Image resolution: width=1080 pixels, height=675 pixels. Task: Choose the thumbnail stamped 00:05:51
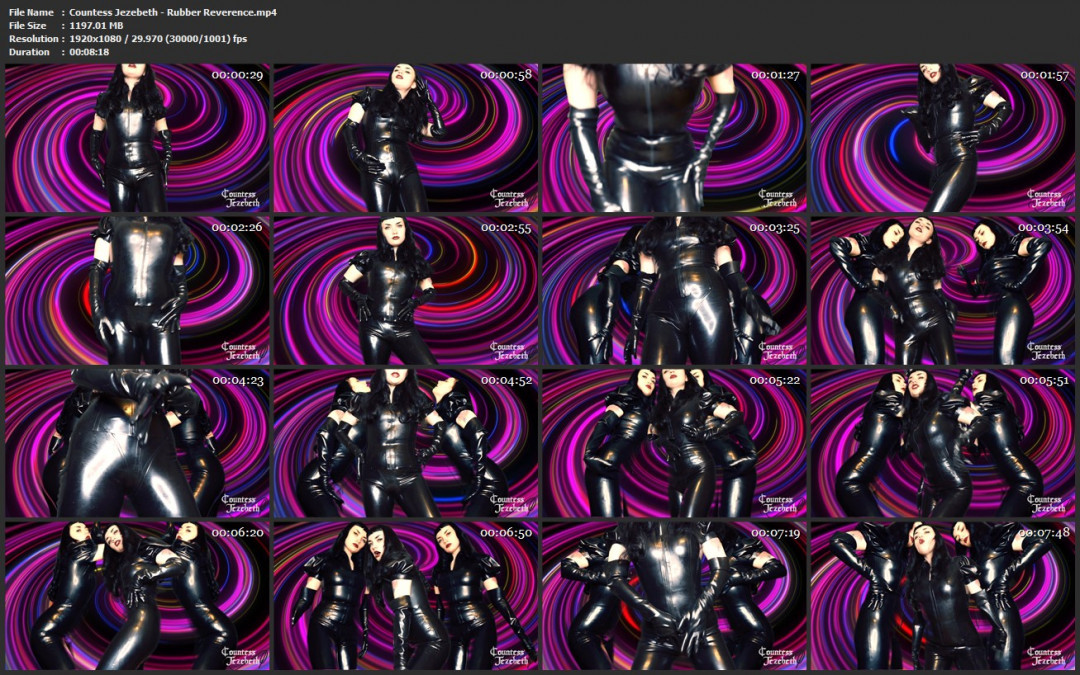coord(942,443)
